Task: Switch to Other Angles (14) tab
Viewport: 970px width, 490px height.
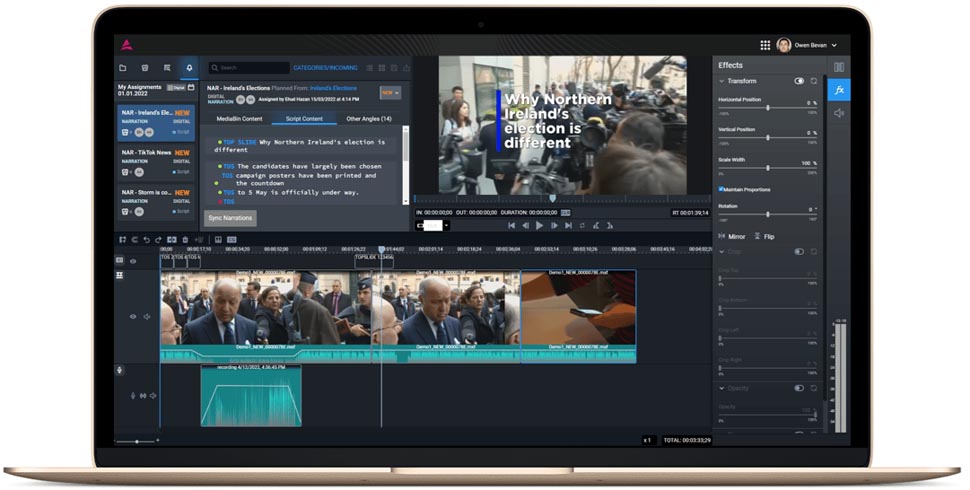Action: (x=368, y=119)
